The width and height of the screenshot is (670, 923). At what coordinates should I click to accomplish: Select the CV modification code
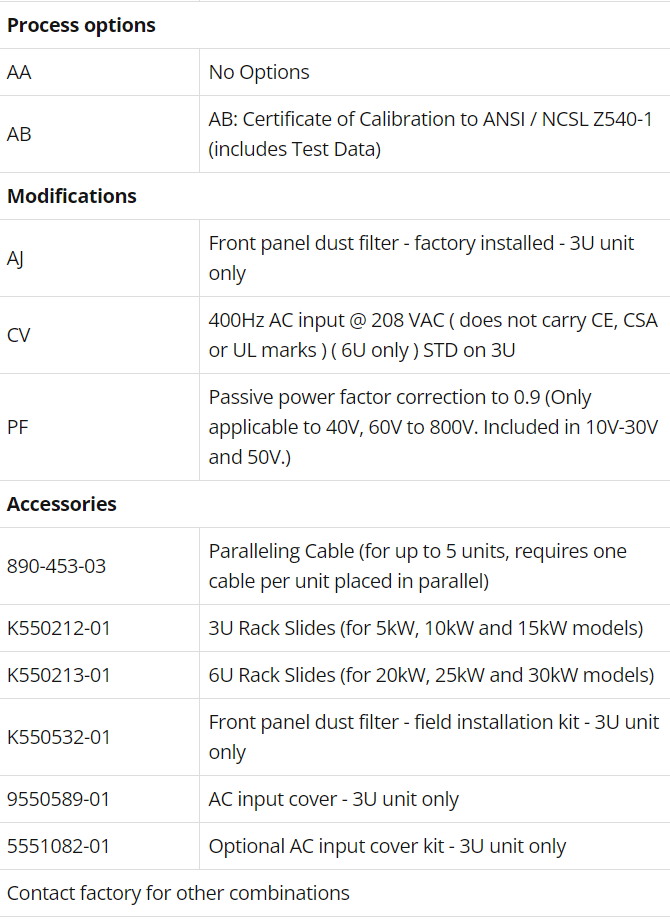[x=18, y=336]
